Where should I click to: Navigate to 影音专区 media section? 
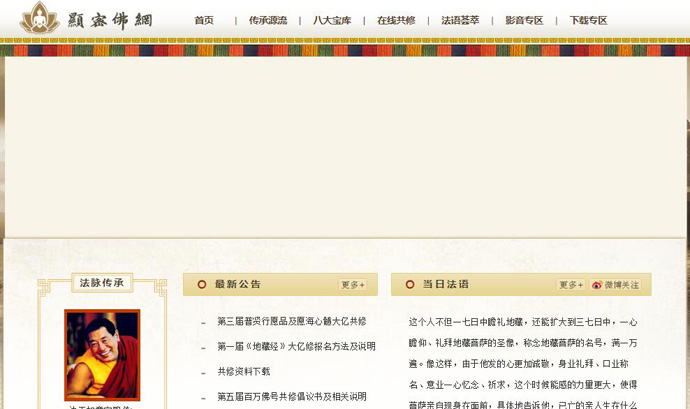point(524,20)
